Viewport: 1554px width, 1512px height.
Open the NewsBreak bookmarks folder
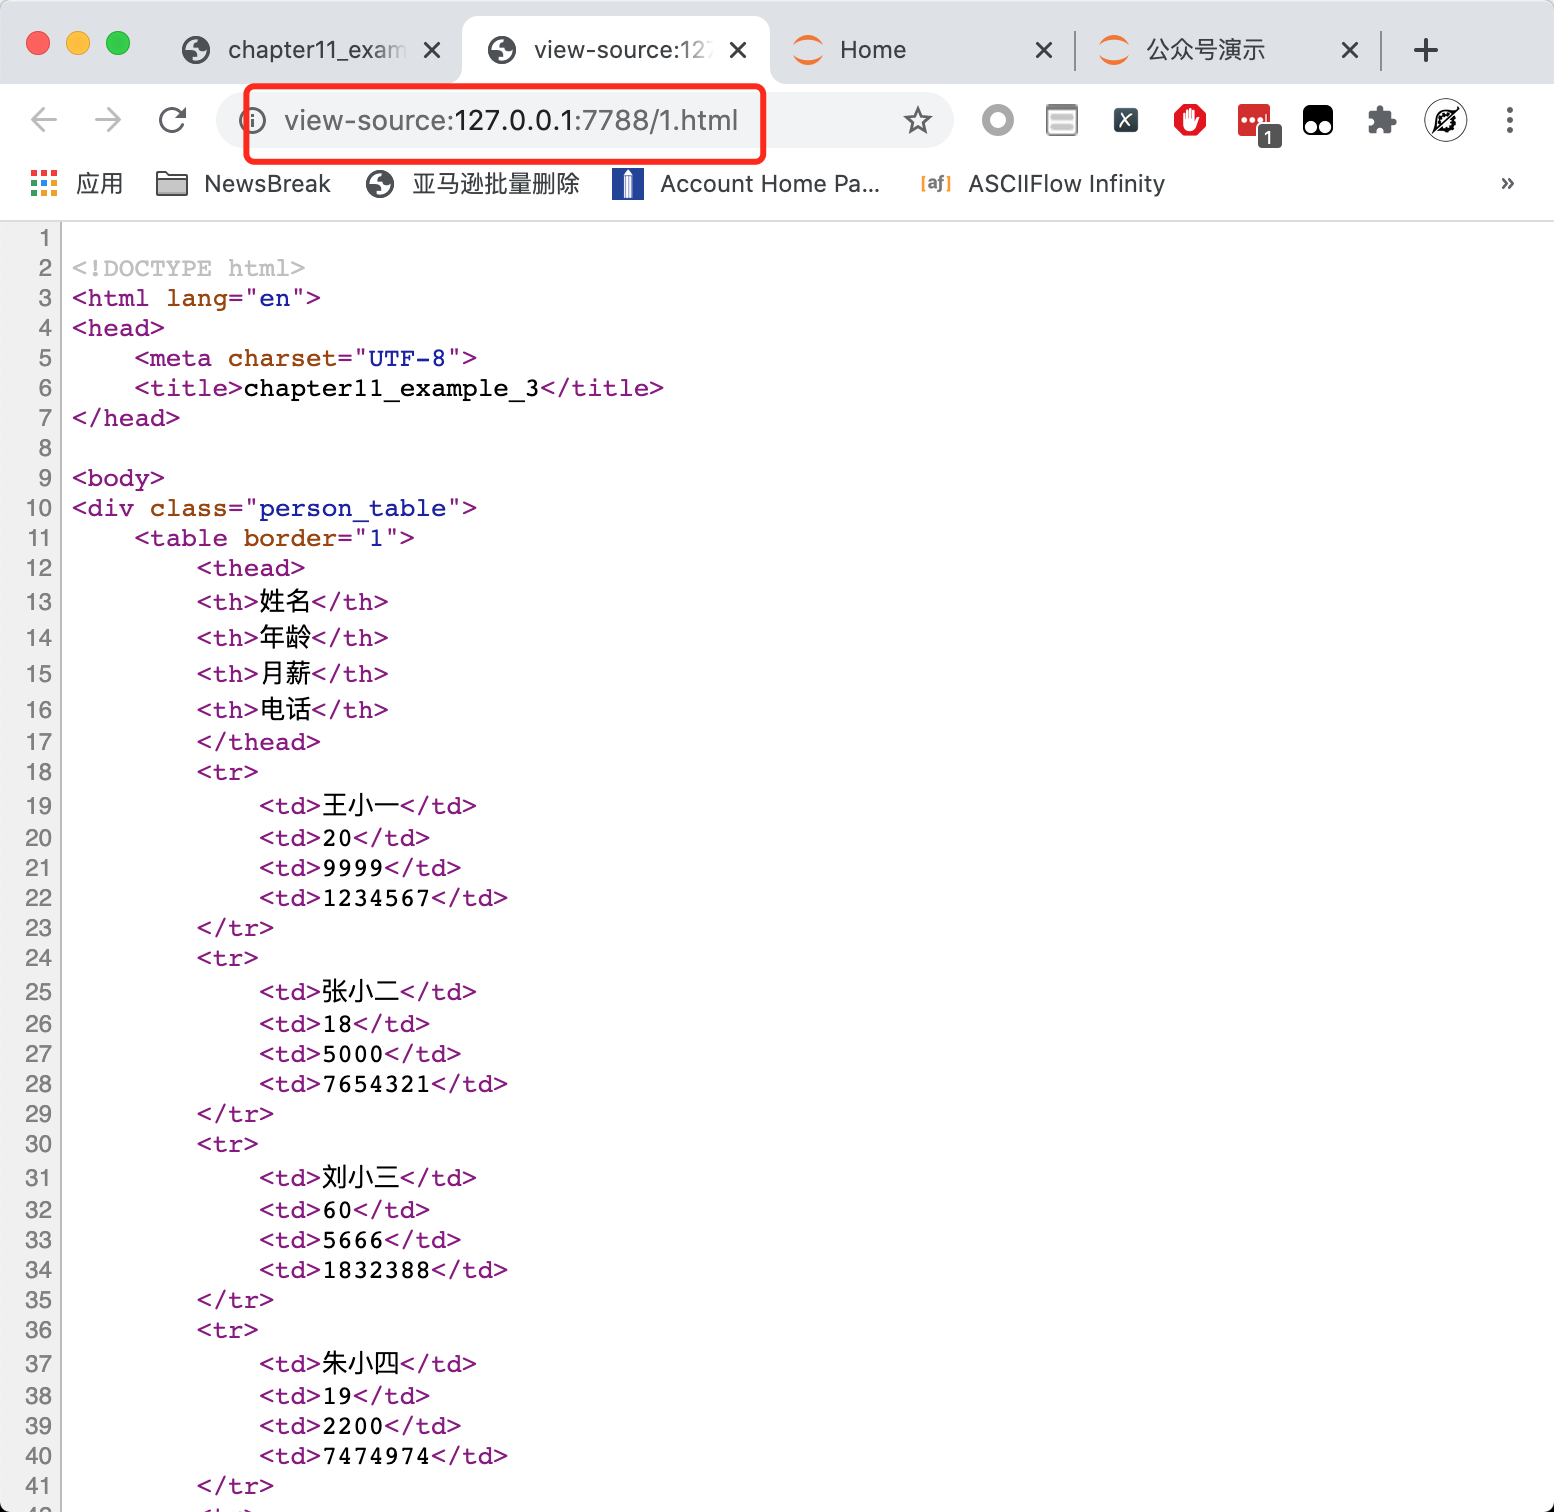coord(243,183)
